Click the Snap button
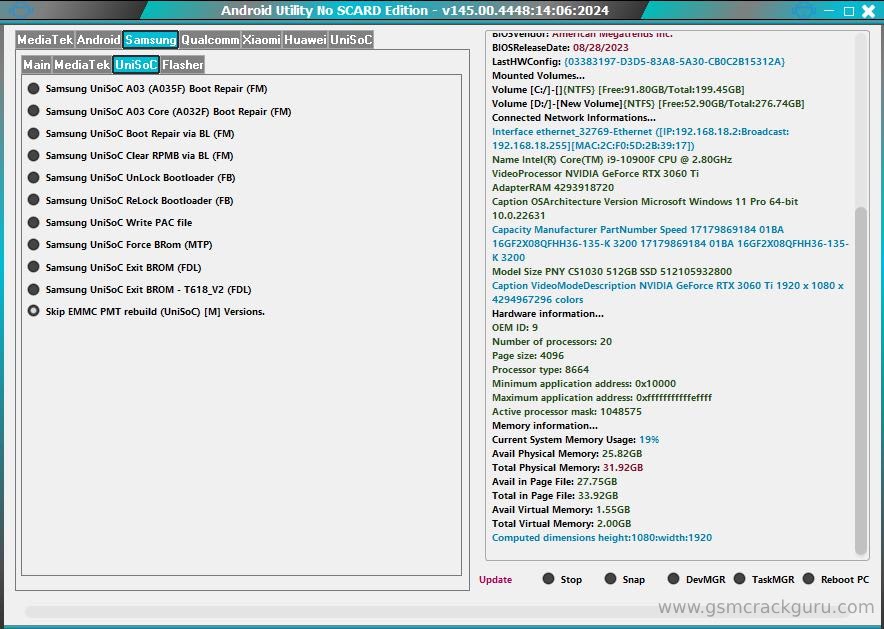This screenshot has width=884, height=629. 625,579
